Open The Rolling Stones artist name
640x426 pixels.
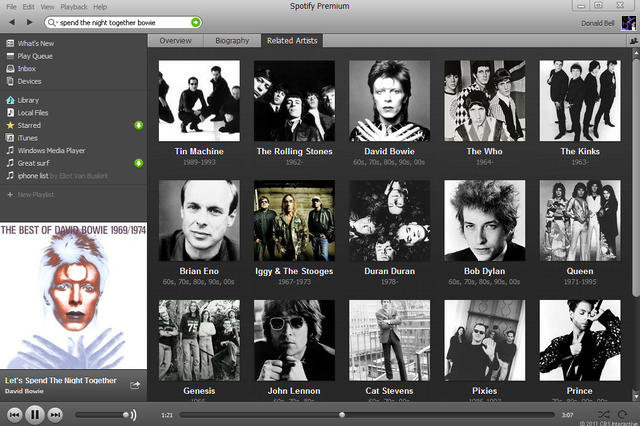pyautogui.click(x=294, y=151)
